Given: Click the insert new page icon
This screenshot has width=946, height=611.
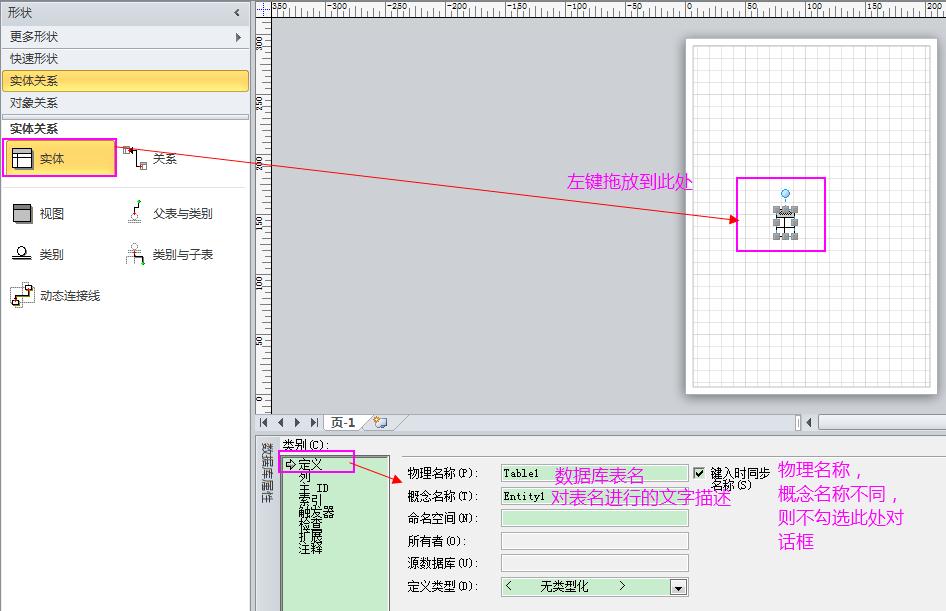Looking at the screenshot, I should point(380,423).
